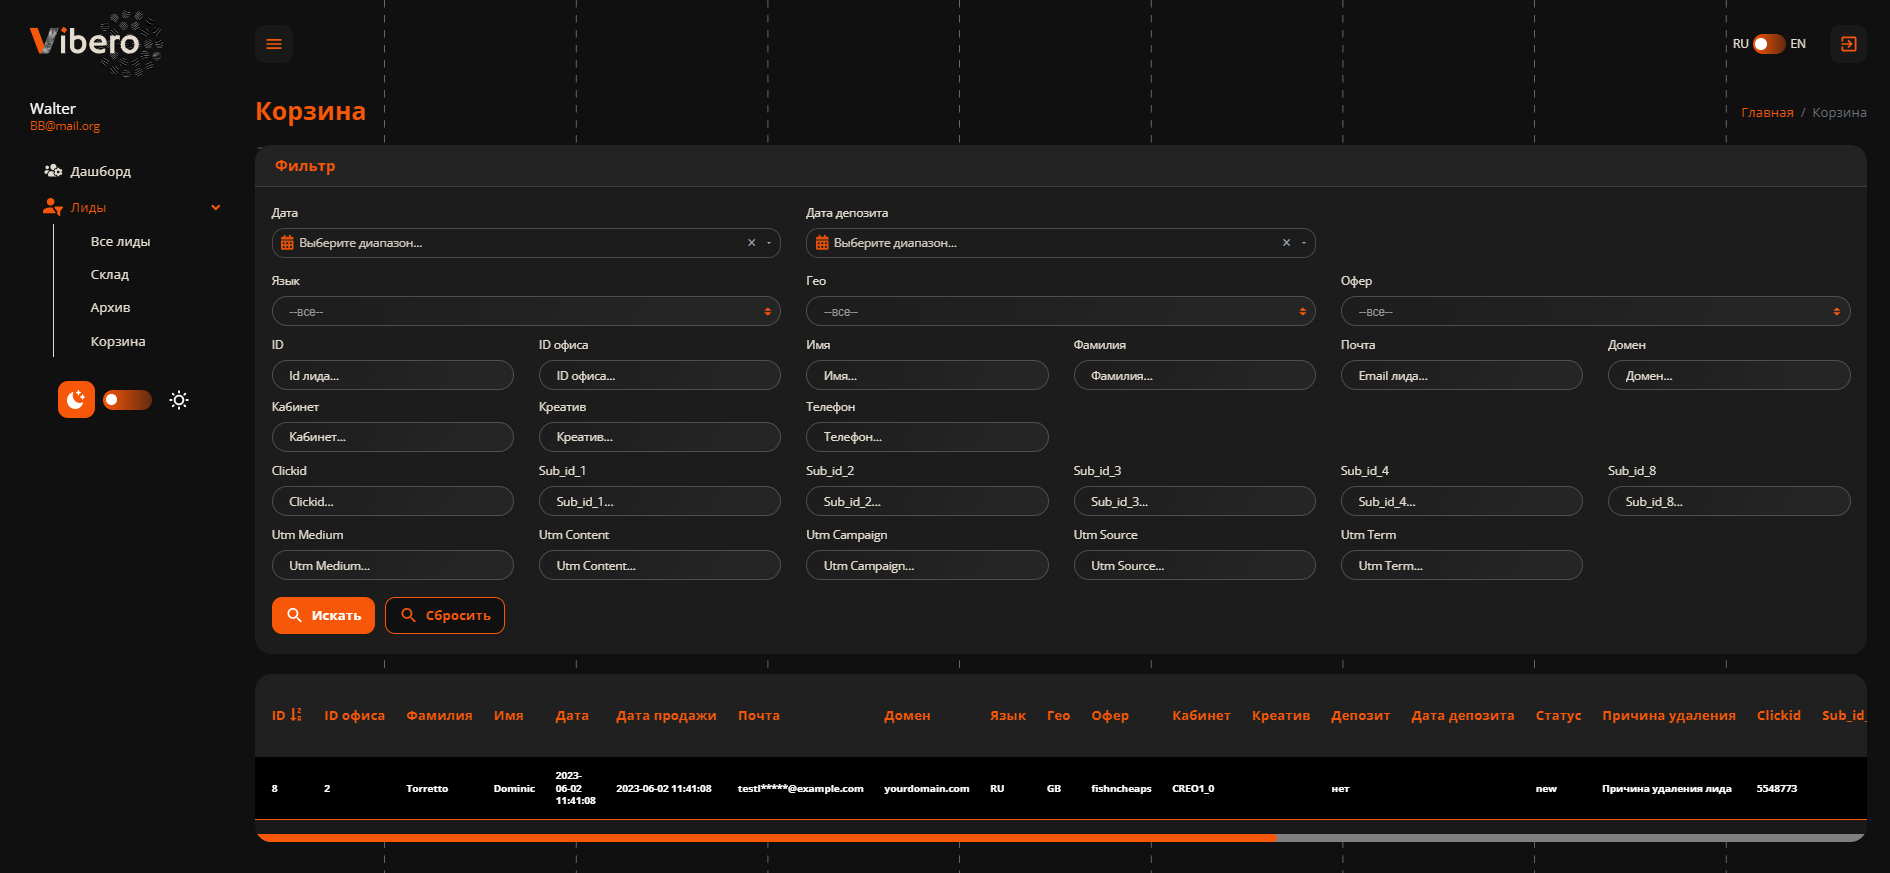Image resolution: width=1890 pixels, height=873 pixels.
Task: Open the Гео dropdown
Action: (x=1060, y=312)
